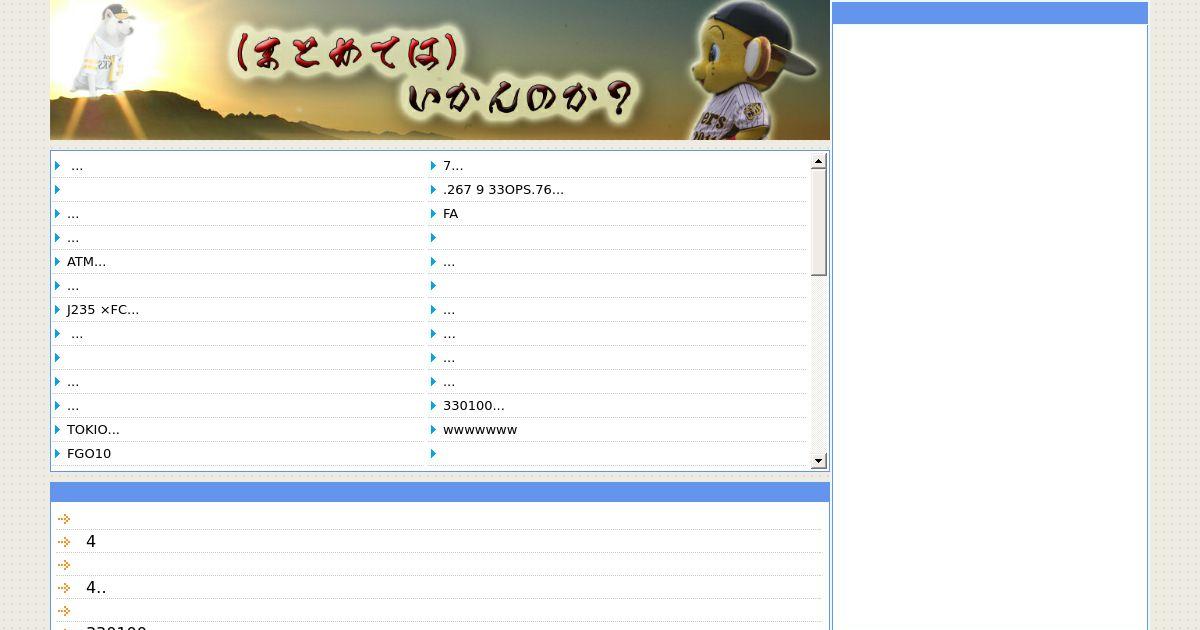This screenshot has width=1200, height=630.
Task: Click the arrow icon beside TOKIO...
Action: 58,430
